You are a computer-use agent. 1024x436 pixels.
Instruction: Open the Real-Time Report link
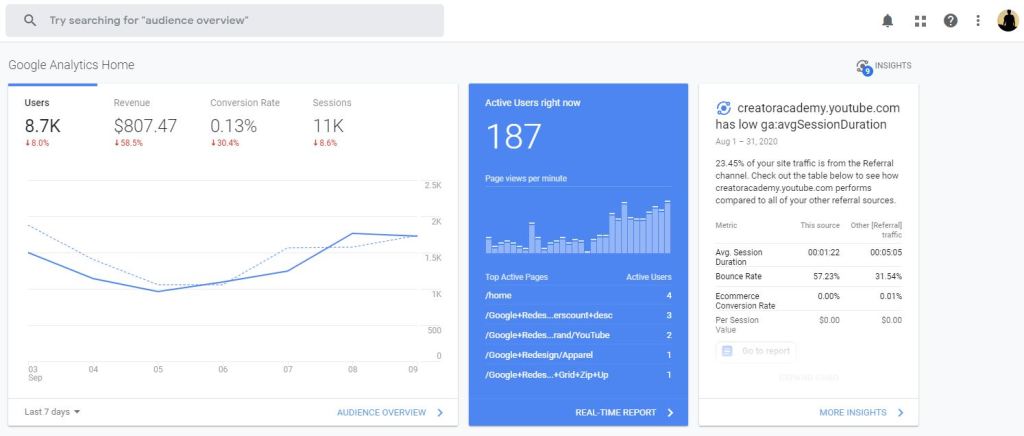615,412
